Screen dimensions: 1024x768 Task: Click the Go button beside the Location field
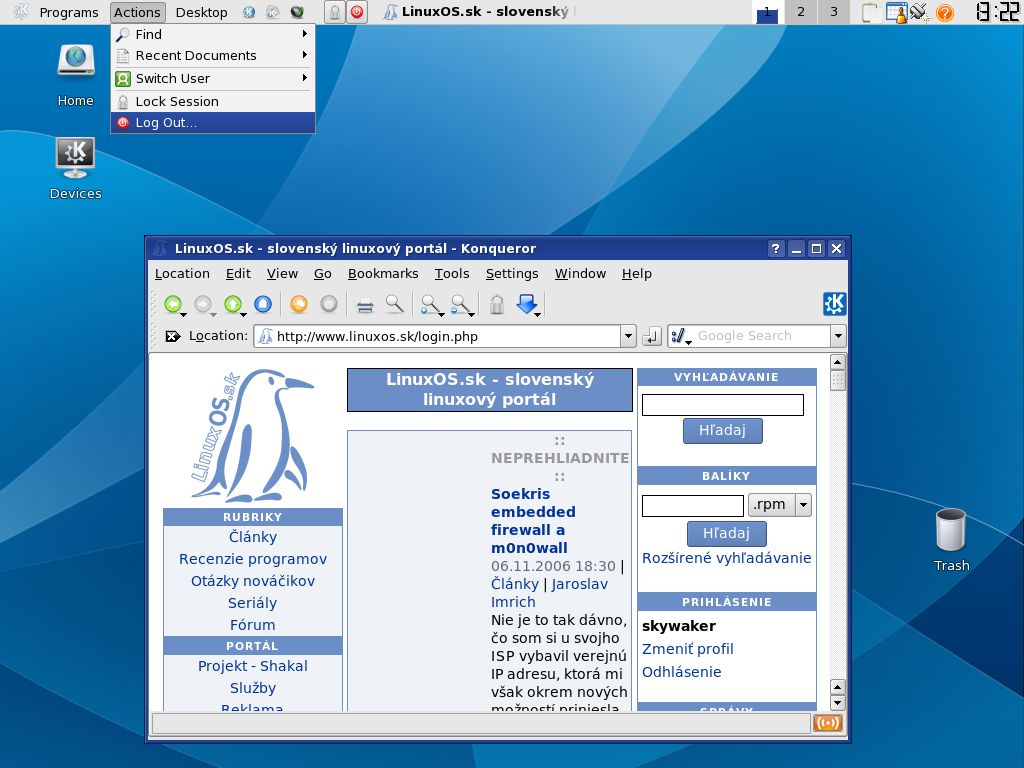click(652, 336)
